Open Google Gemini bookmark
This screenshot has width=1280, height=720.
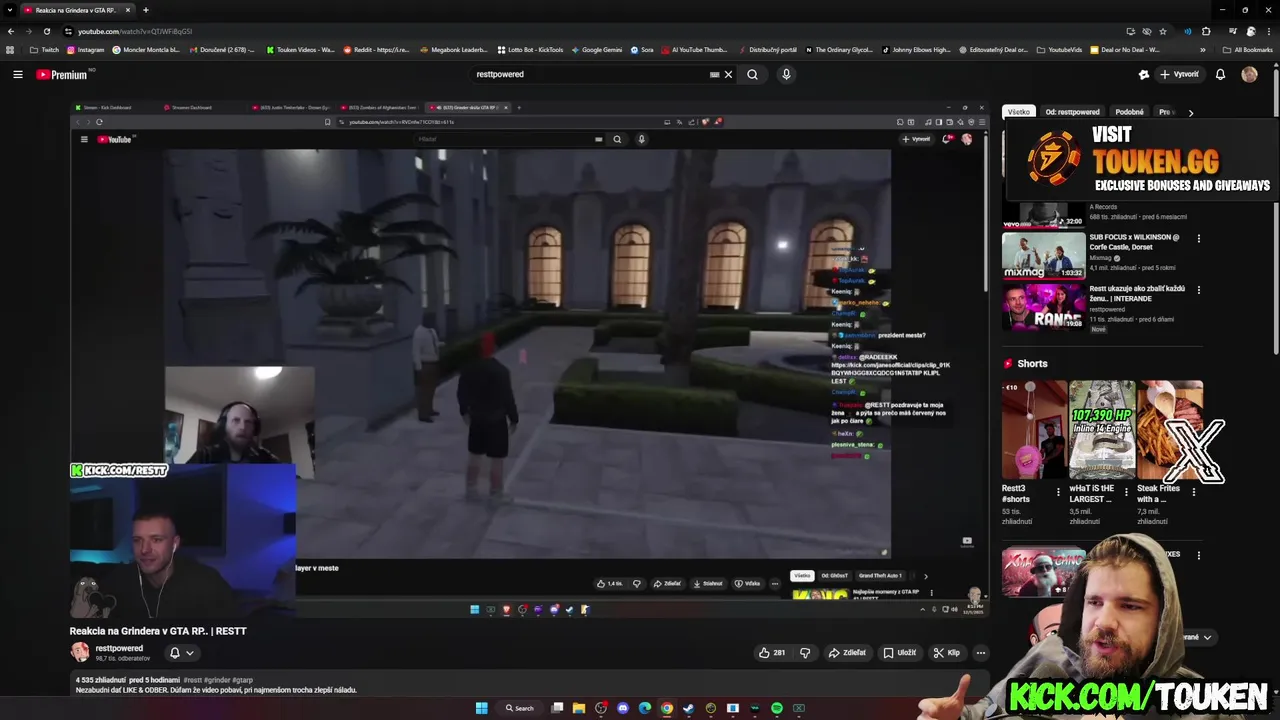(597, 49)
